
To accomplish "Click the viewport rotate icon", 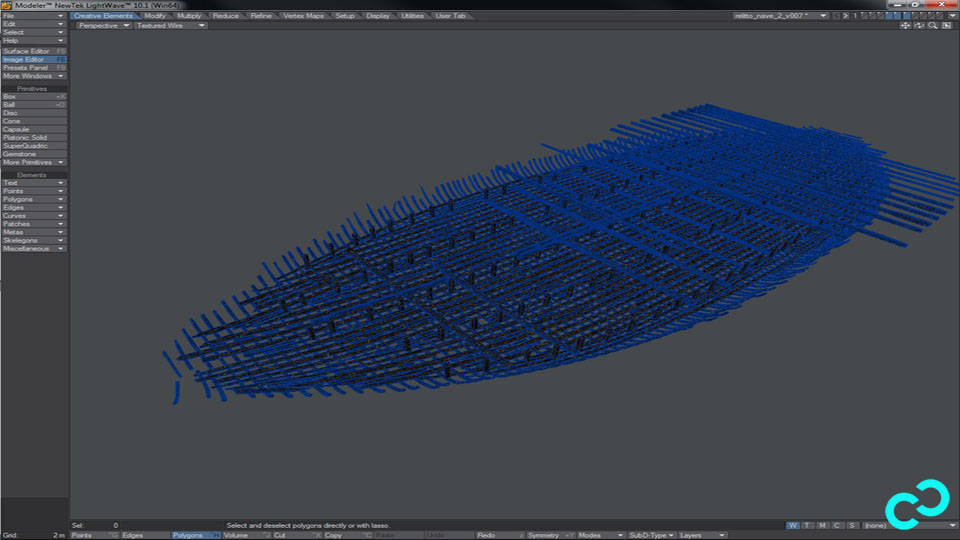I will tap(919, 26).
